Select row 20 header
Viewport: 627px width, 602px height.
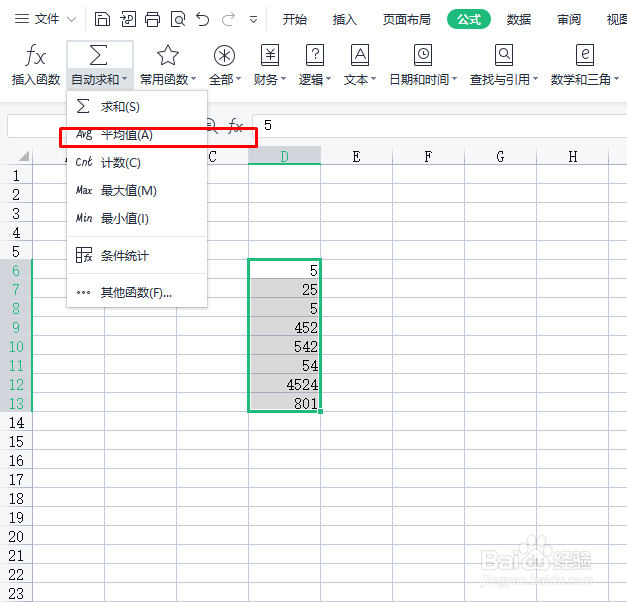coord(16,536)
